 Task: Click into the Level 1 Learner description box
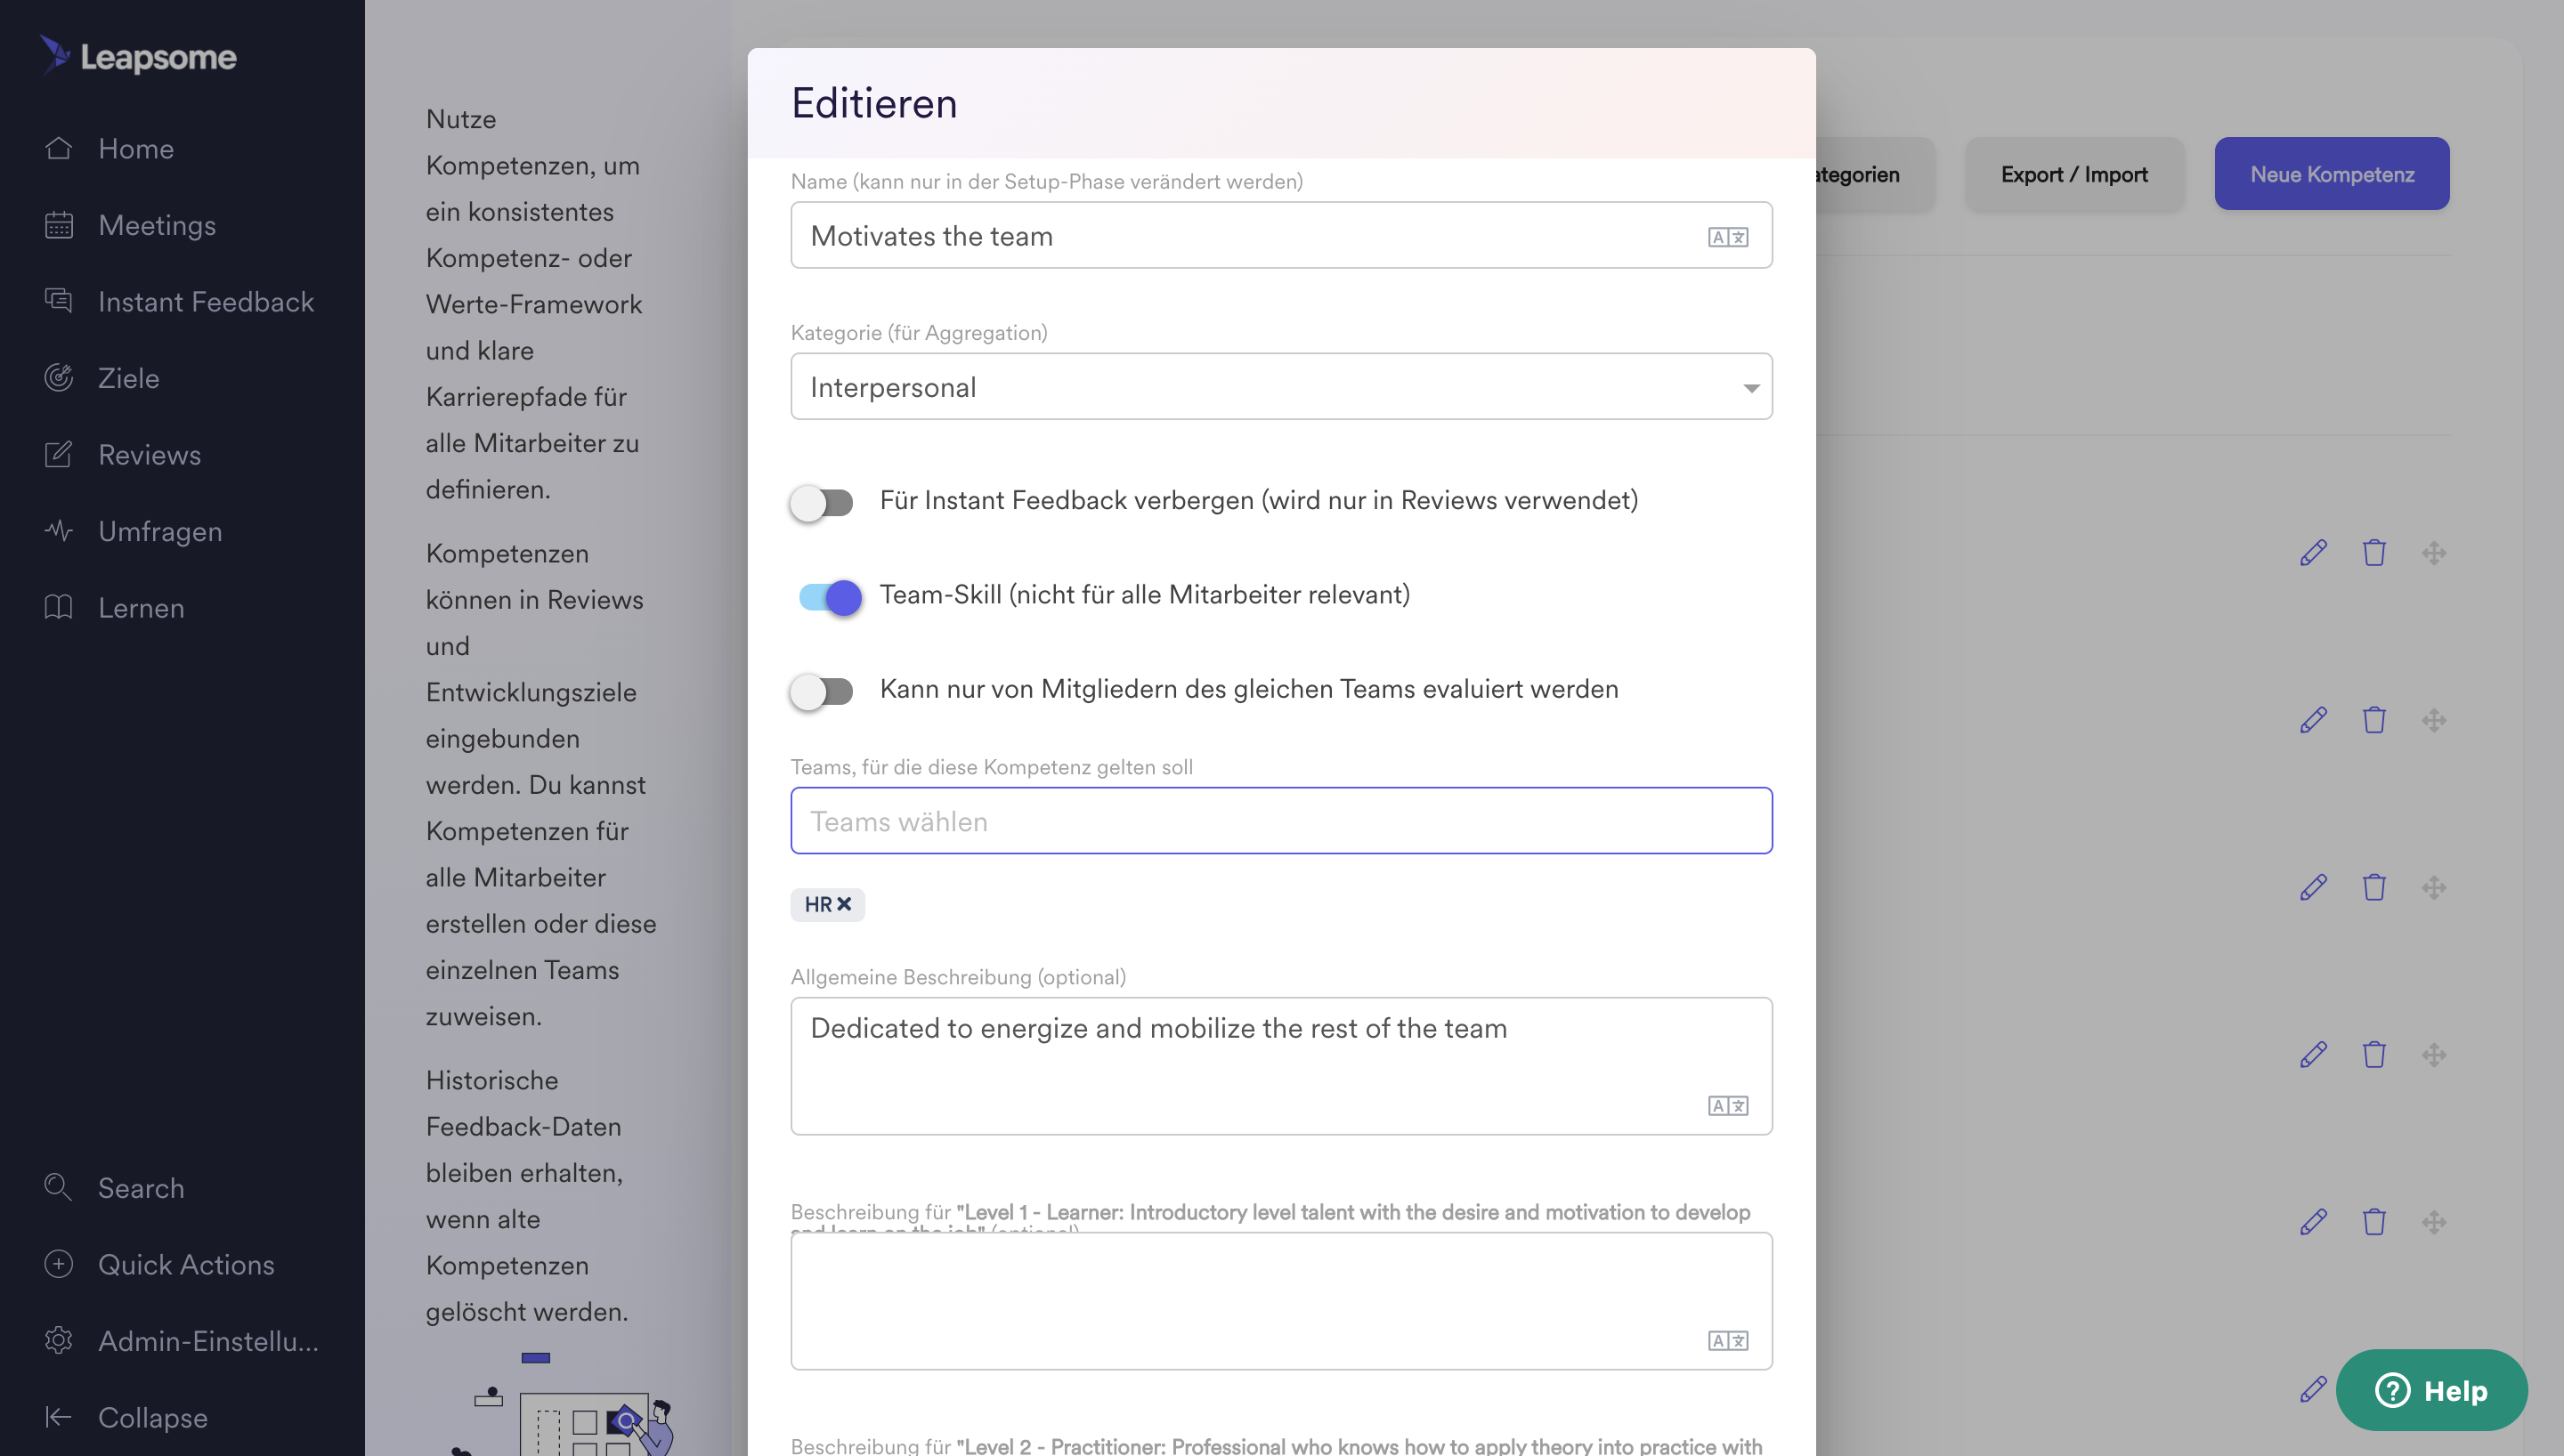(x=1281, y=1300)
